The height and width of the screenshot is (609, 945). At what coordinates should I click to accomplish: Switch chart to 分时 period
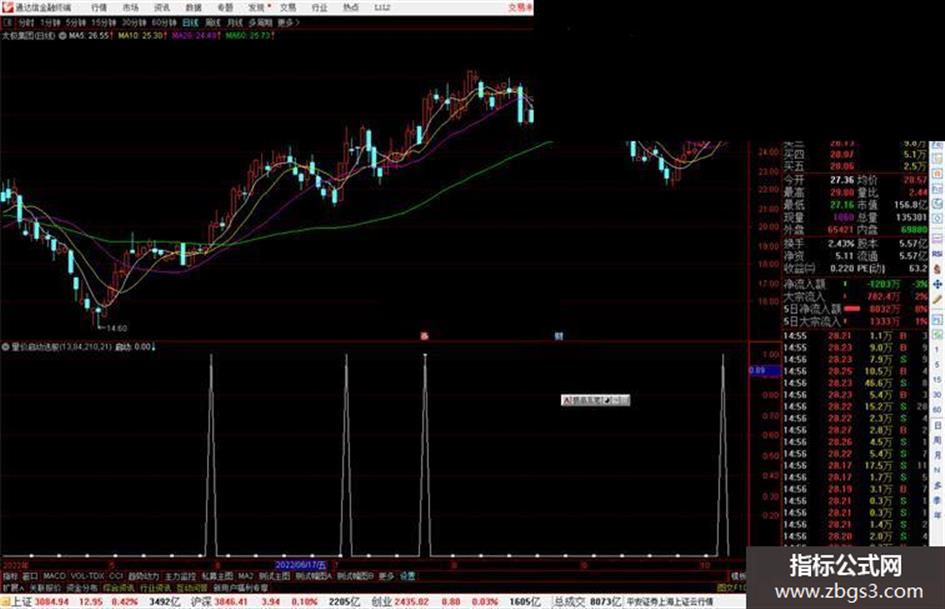[26, 22]
